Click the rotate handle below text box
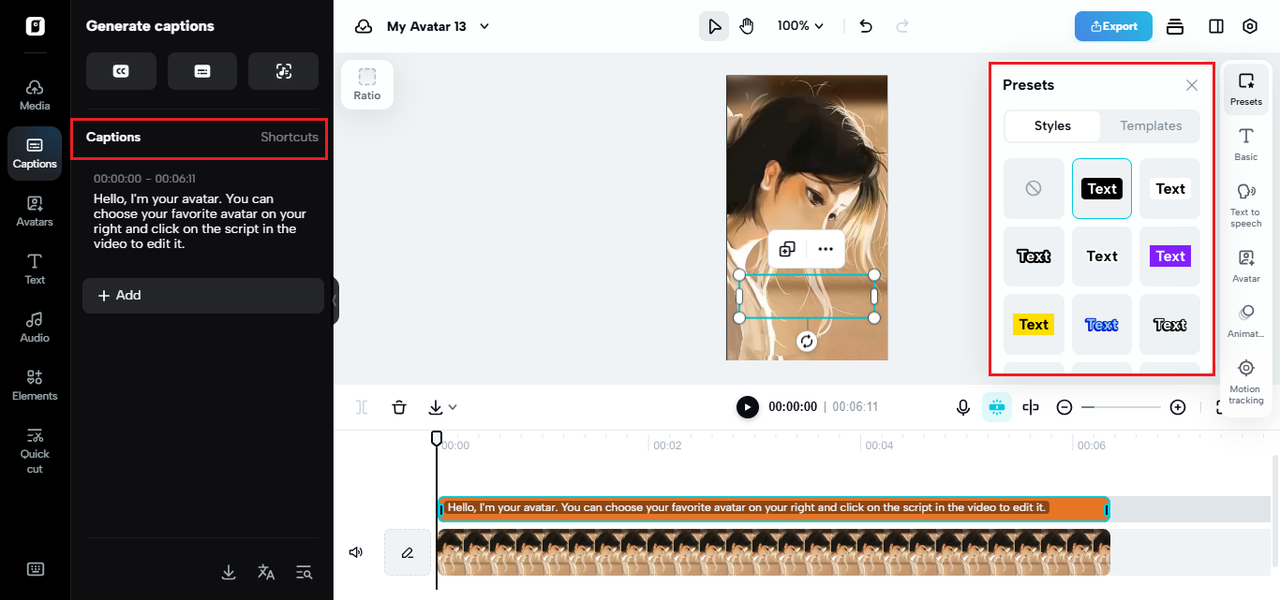This screenshot has width=1280, height=600. [807, 342]
